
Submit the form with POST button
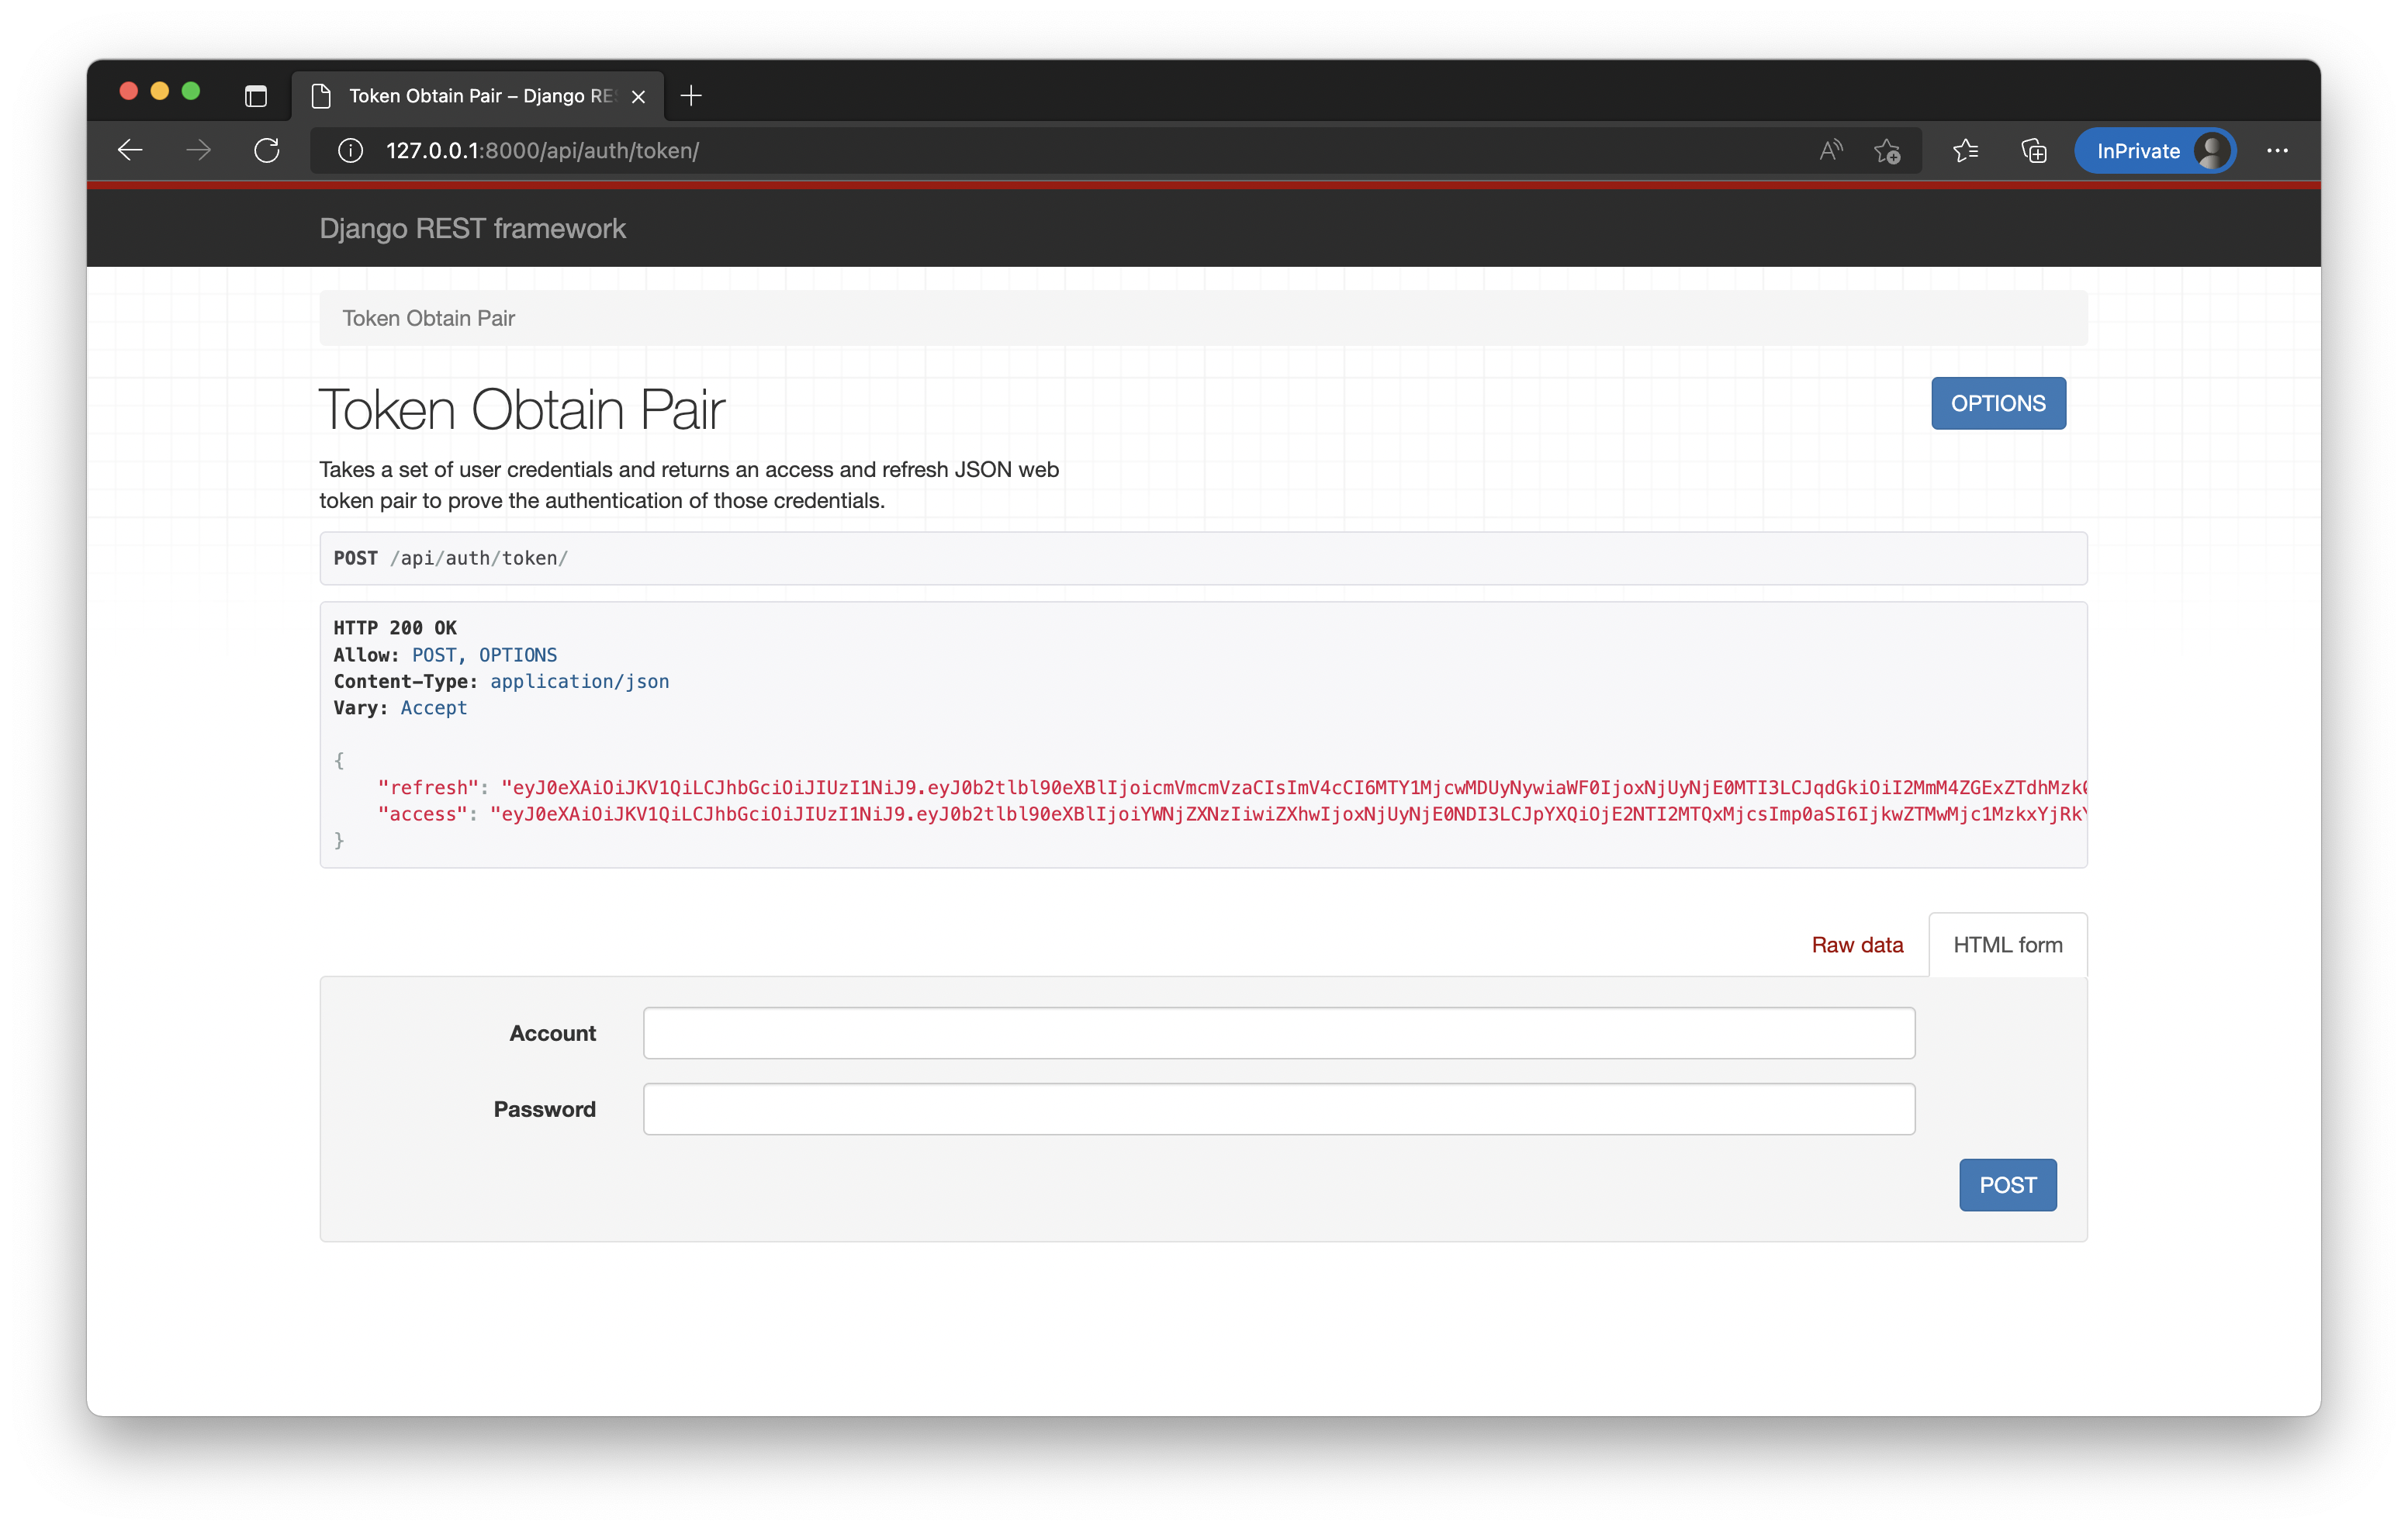[2007, 1185]
